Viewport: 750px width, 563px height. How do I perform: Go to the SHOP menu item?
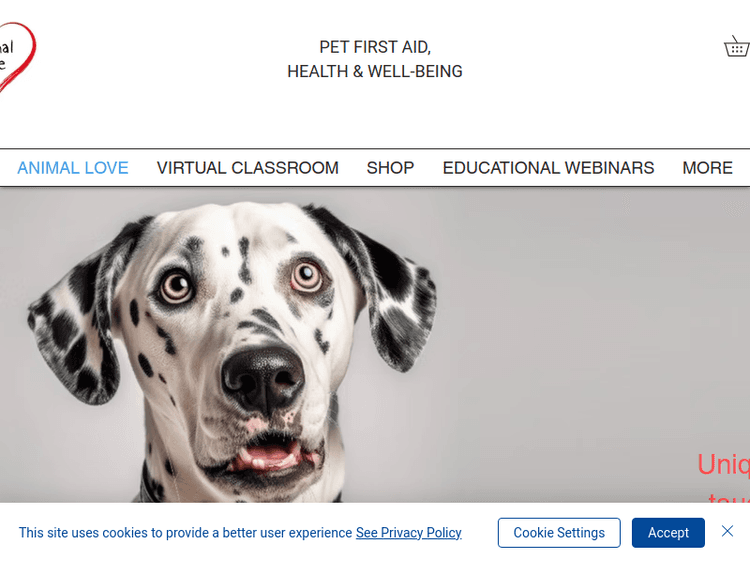[x=390, y=168]
